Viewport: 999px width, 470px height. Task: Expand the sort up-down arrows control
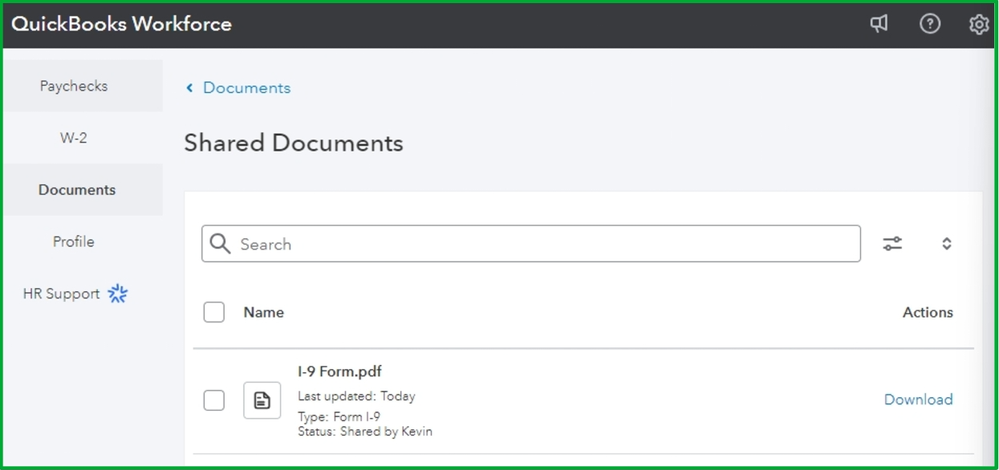pyautogui.click(x=946, y=243)
